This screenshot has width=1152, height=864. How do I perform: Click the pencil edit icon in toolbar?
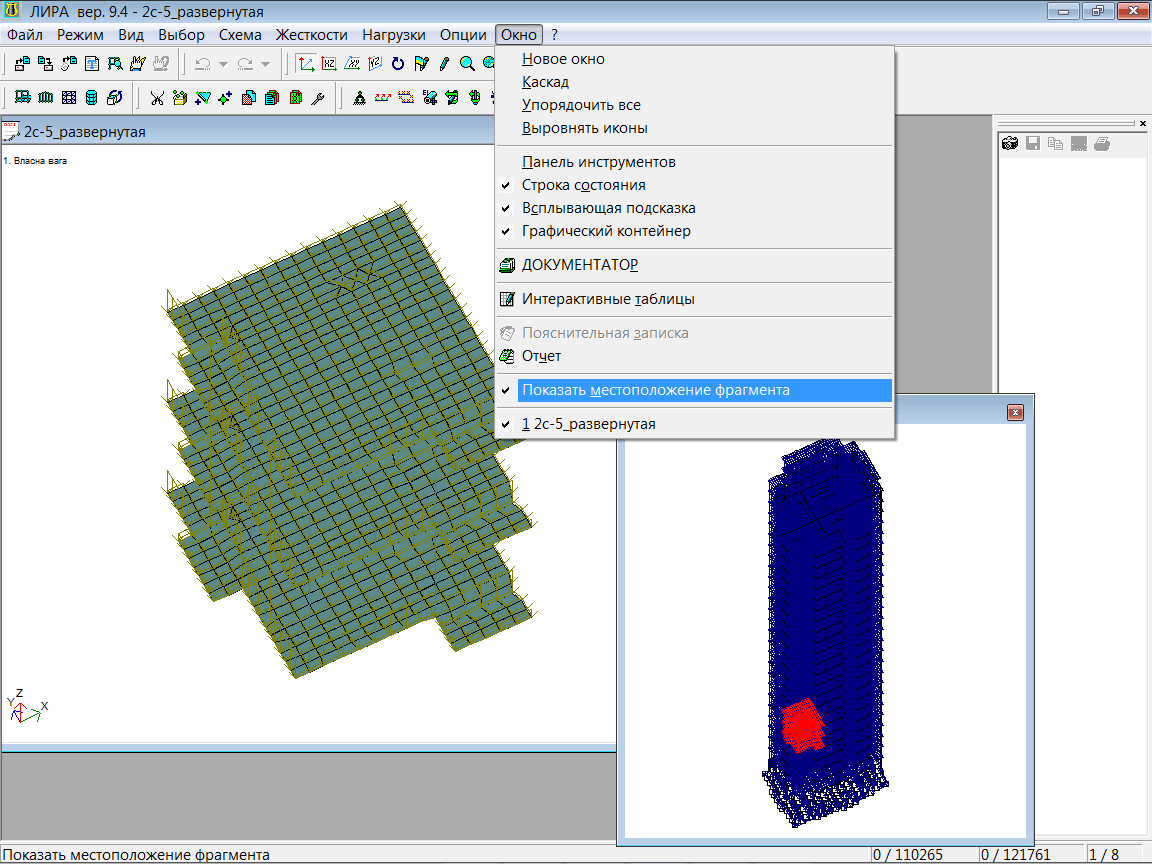click(x=444, y=64)
